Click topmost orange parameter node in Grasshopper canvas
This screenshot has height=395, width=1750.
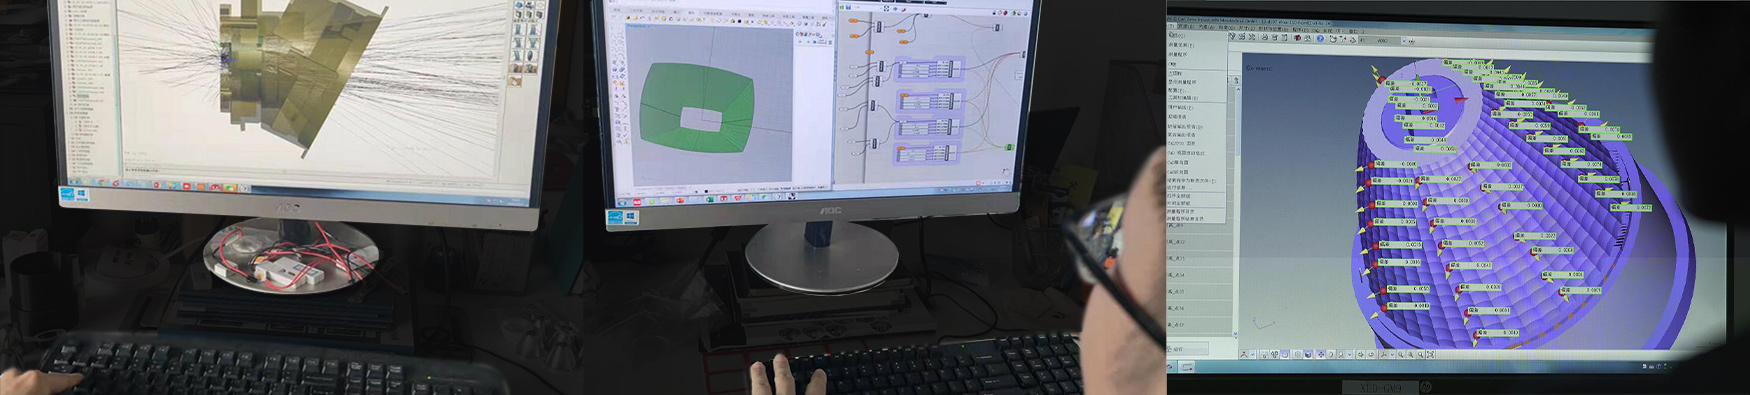point(854,20)
